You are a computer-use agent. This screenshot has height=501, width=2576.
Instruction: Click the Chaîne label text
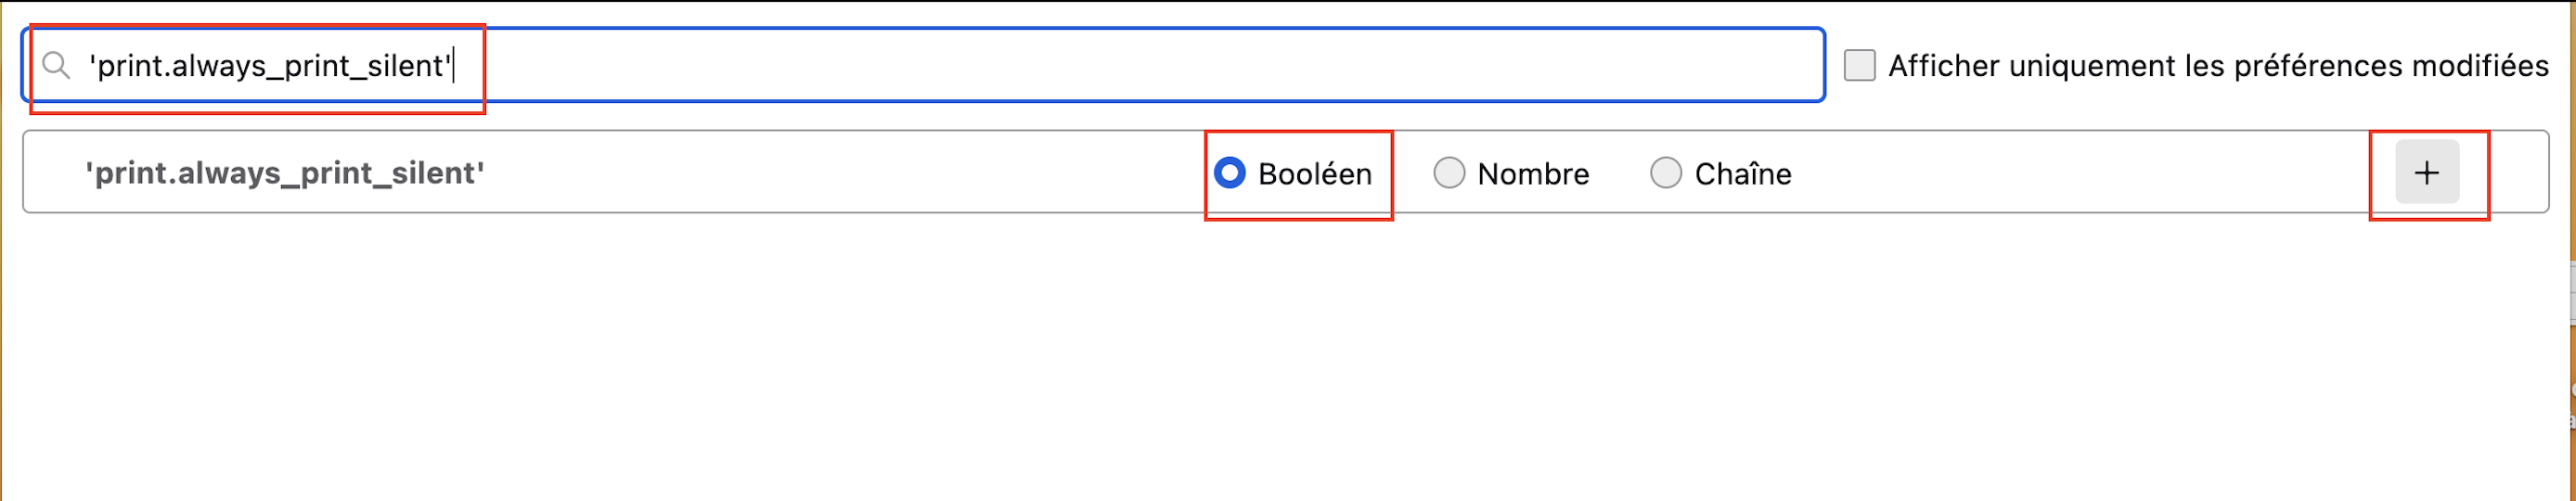coord(1742,174)
